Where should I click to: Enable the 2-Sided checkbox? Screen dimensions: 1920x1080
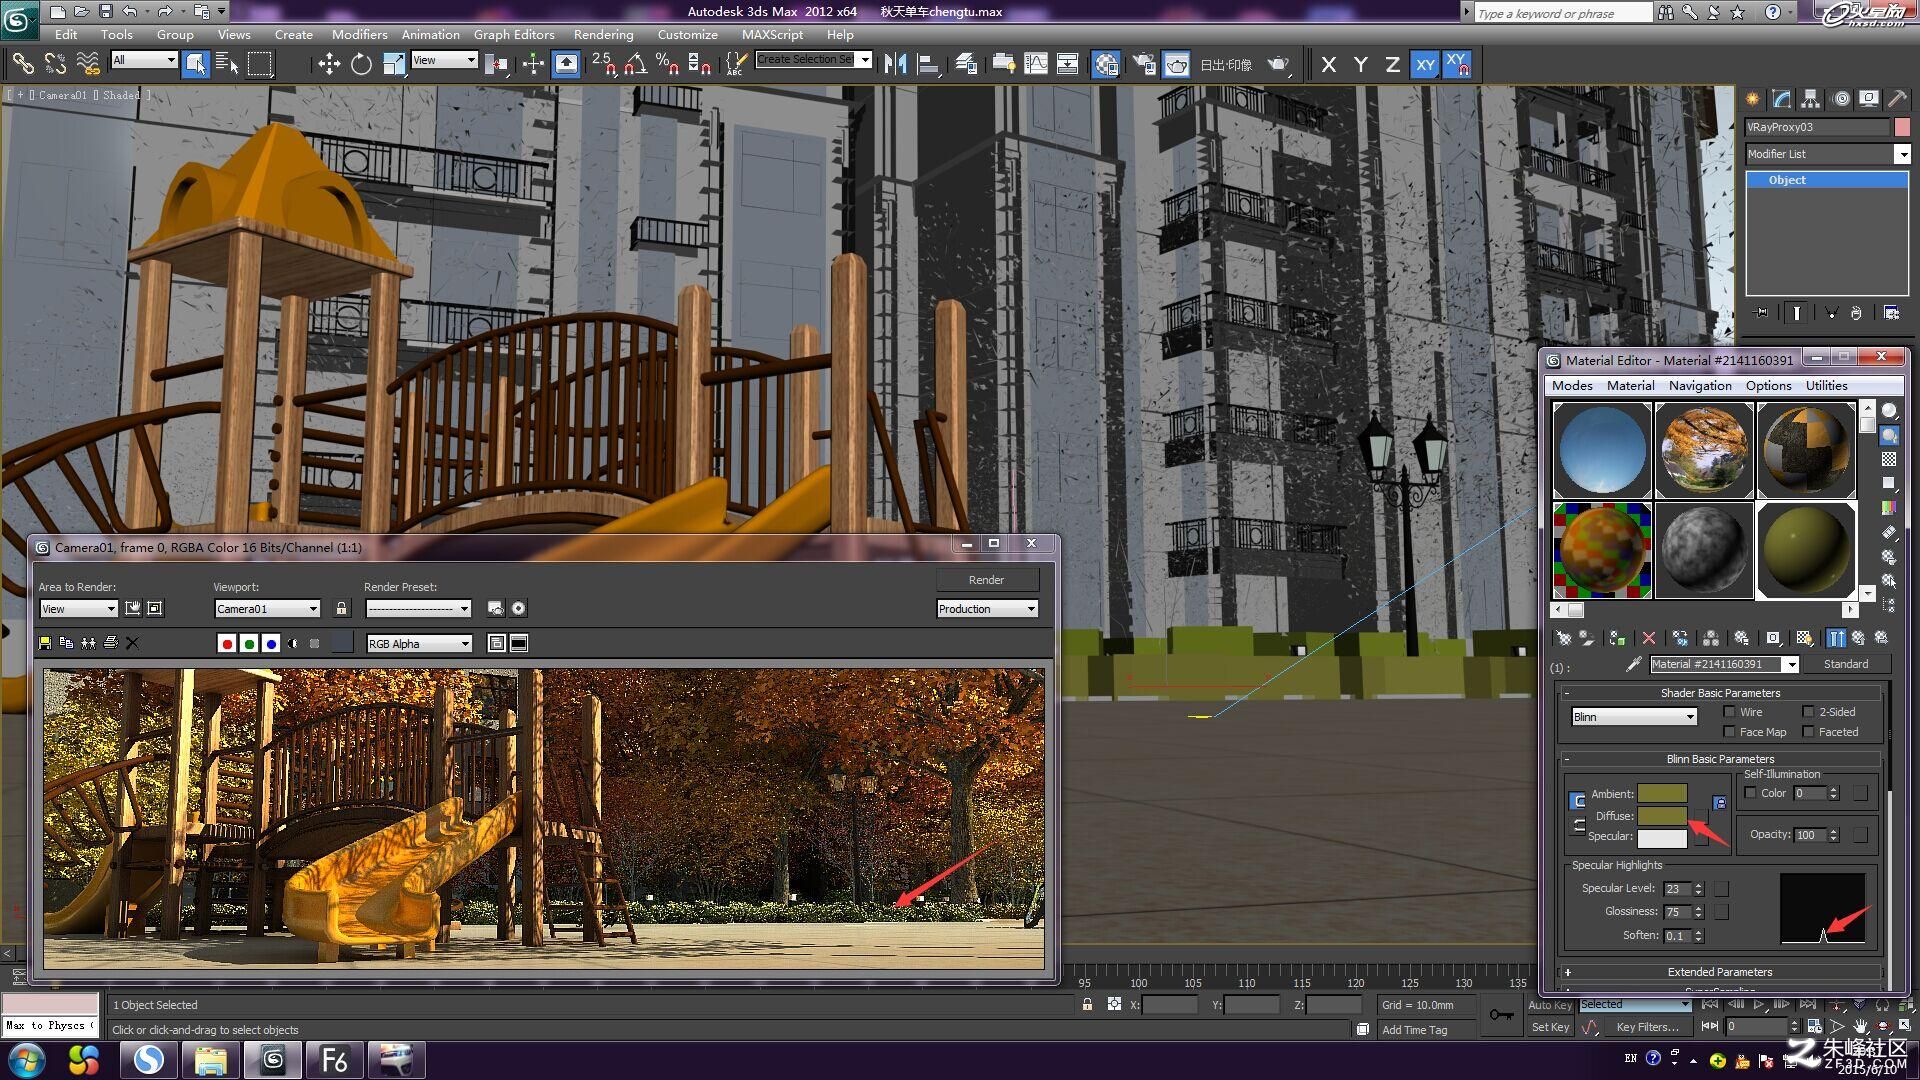pyautogui.click(x=1808, y=712)
